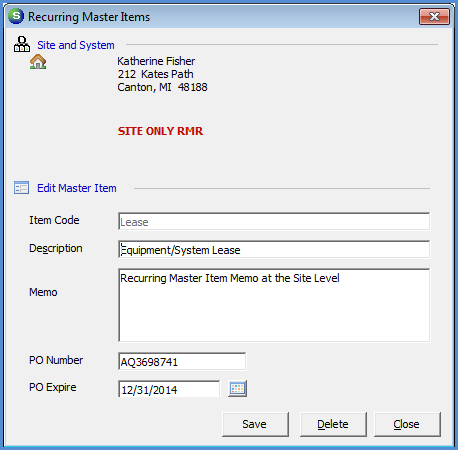Click the Save button
The width and height of the screenshot is (458, 450).
[x=255, y=424]
